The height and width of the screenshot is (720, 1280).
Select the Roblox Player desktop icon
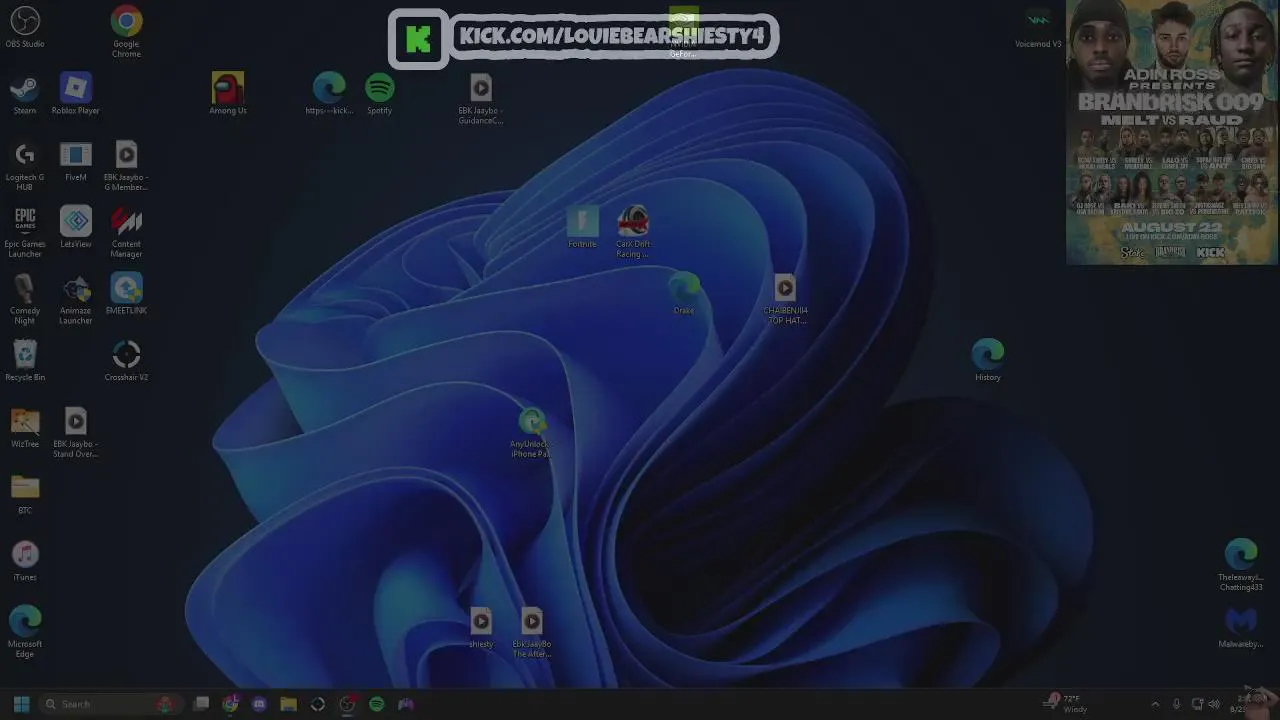[x=75, y=94]
